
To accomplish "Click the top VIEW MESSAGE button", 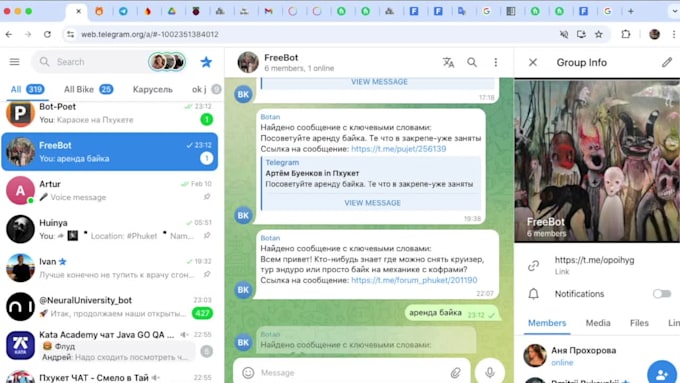I will [x=379, y=82].
